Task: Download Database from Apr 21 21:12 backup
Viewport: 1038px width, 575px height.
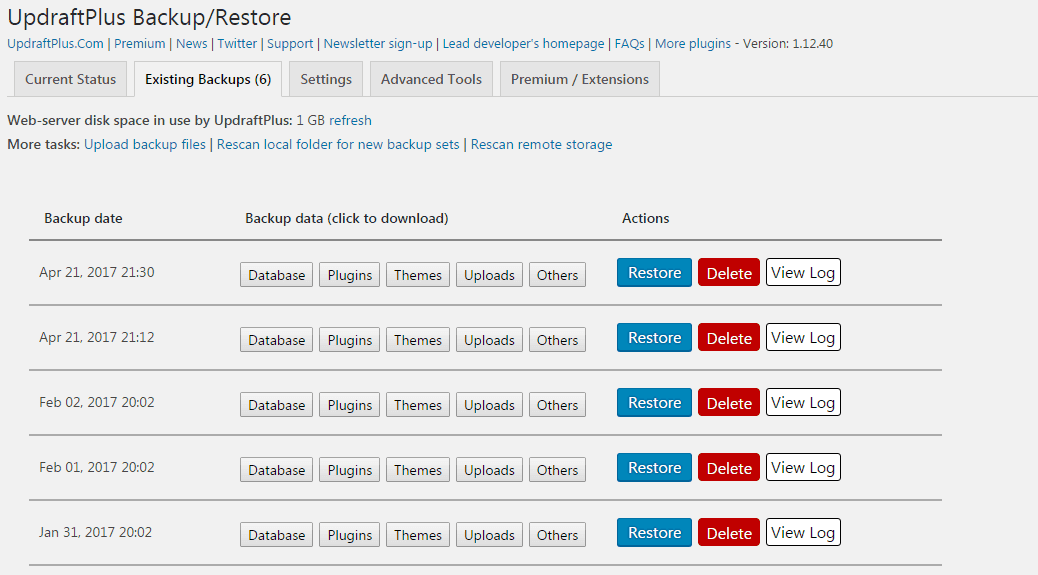Action: coord(276,340)
